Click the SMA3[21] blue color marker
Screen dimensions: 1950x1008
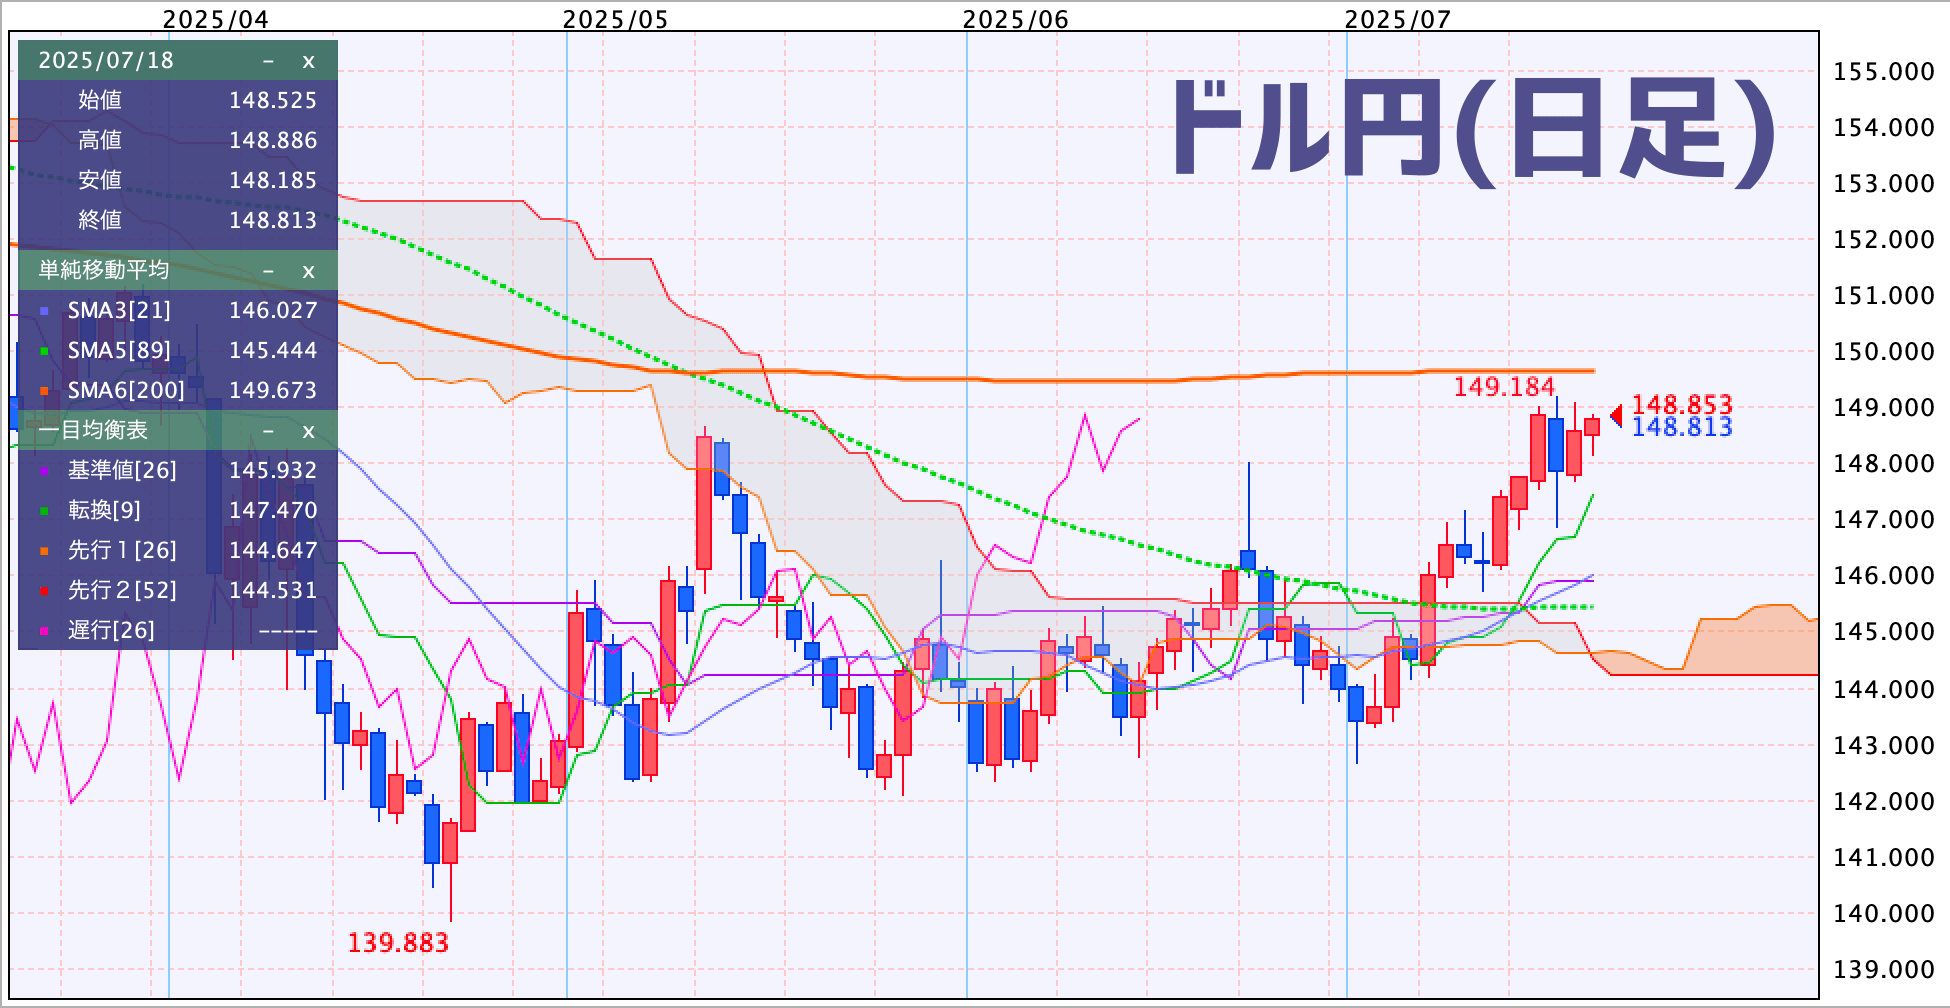(44, 312)
